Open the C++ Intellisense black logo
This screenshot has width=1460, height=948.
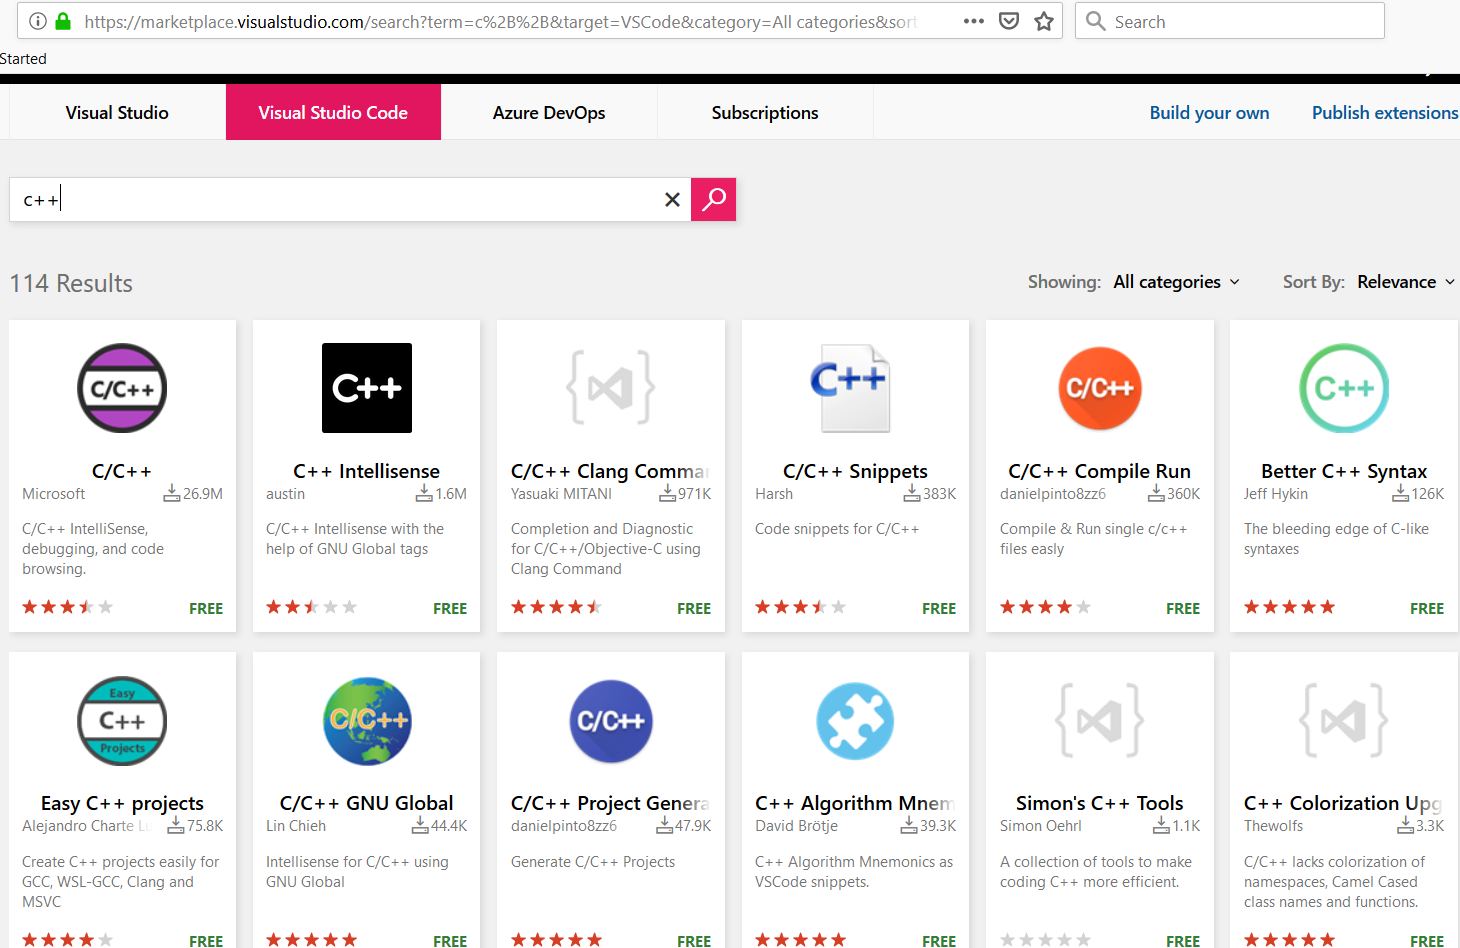click(366, 388)
